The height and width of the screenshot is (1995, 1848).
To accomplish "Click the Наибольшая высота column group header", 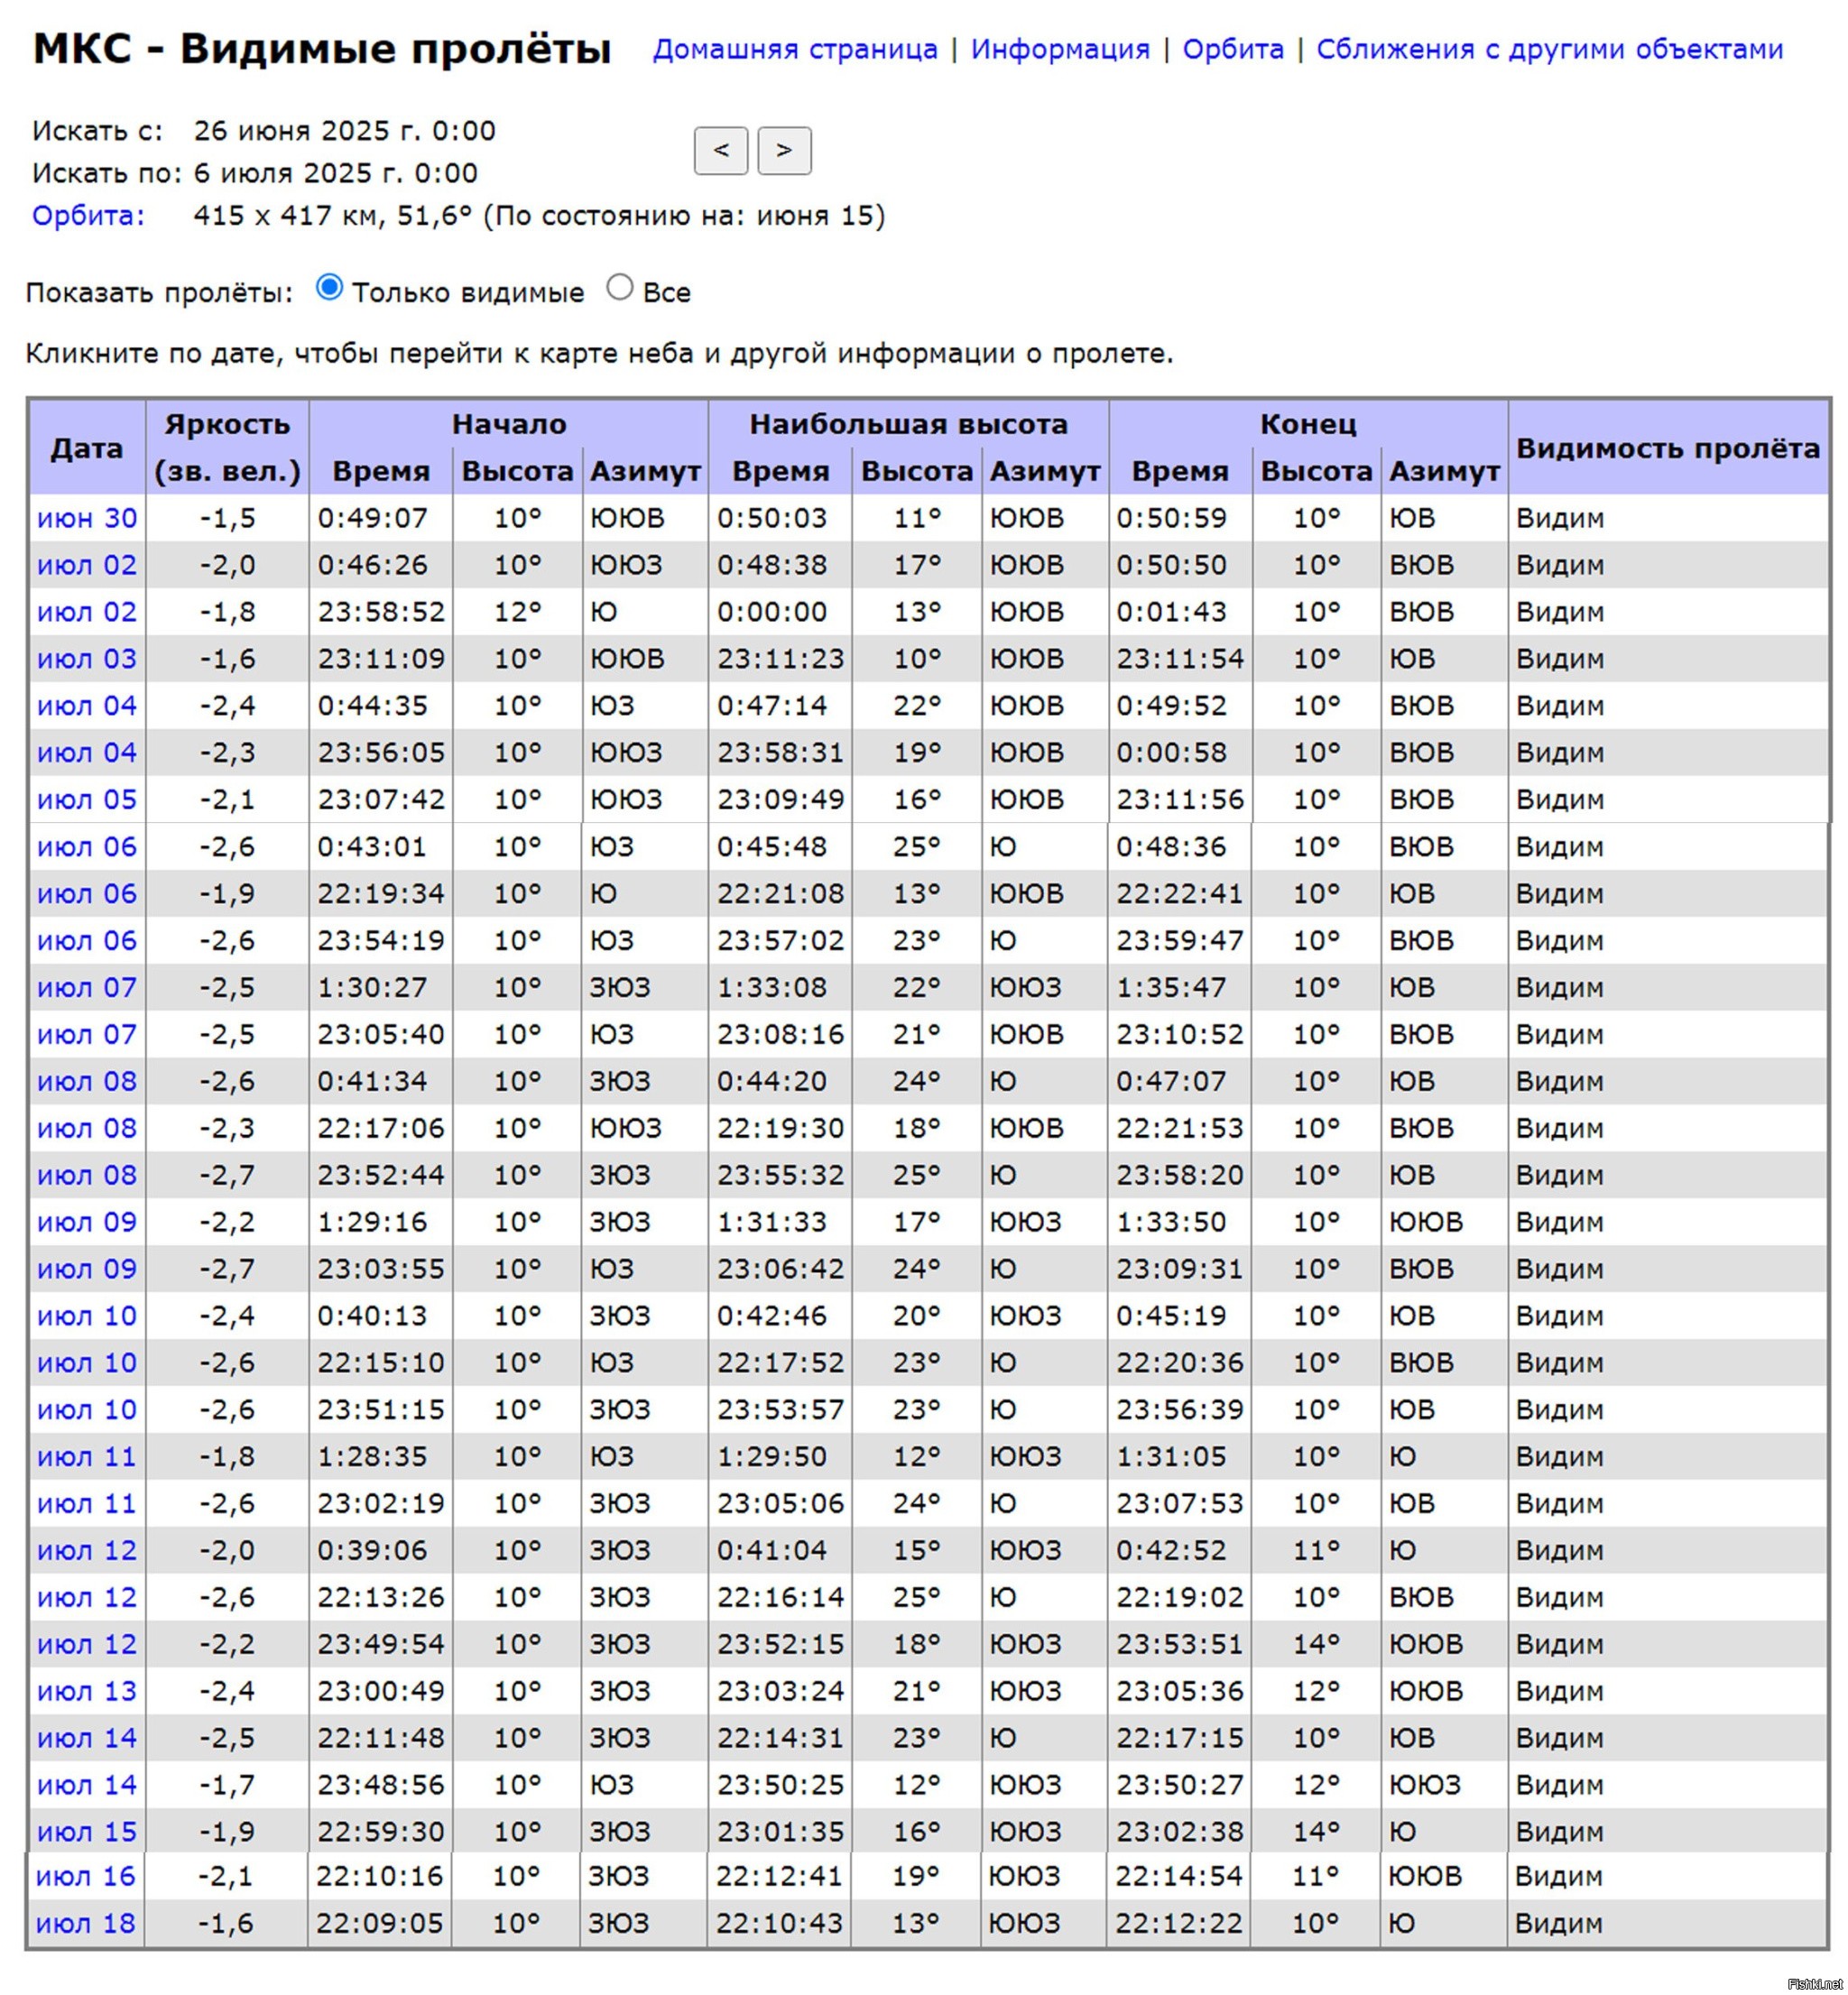I will (908, 424).
